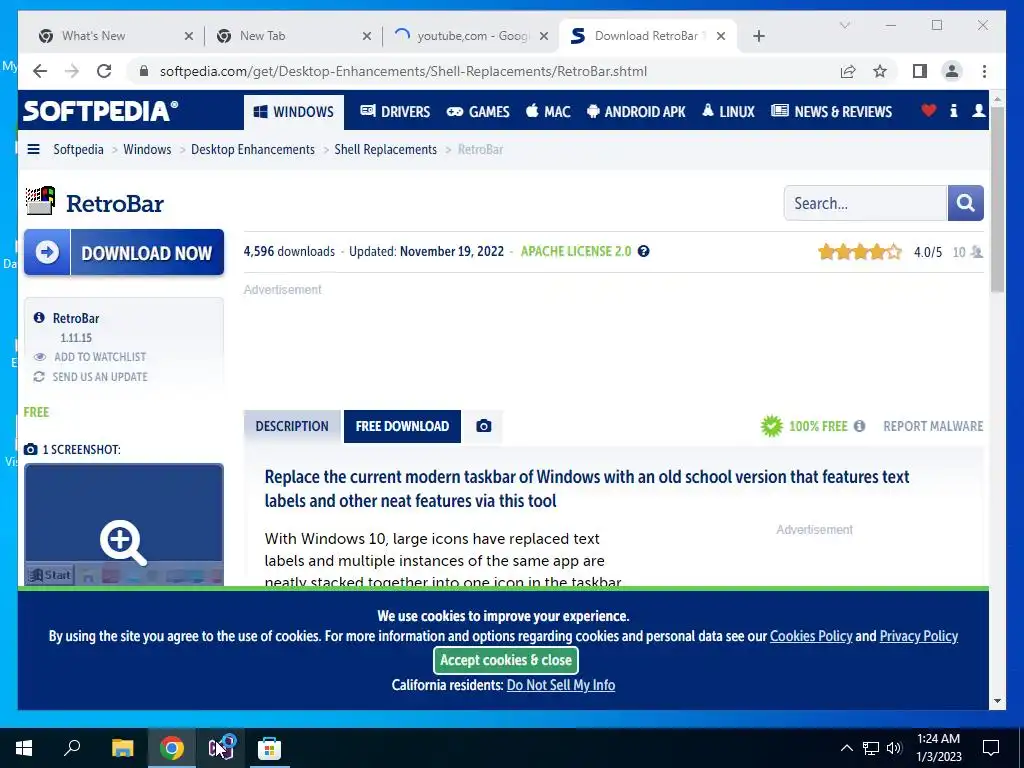This screenshot has width=1024, height=768.
Task: Click the DOWNLOAD NOW button
Action: click(x=124, y=252)
